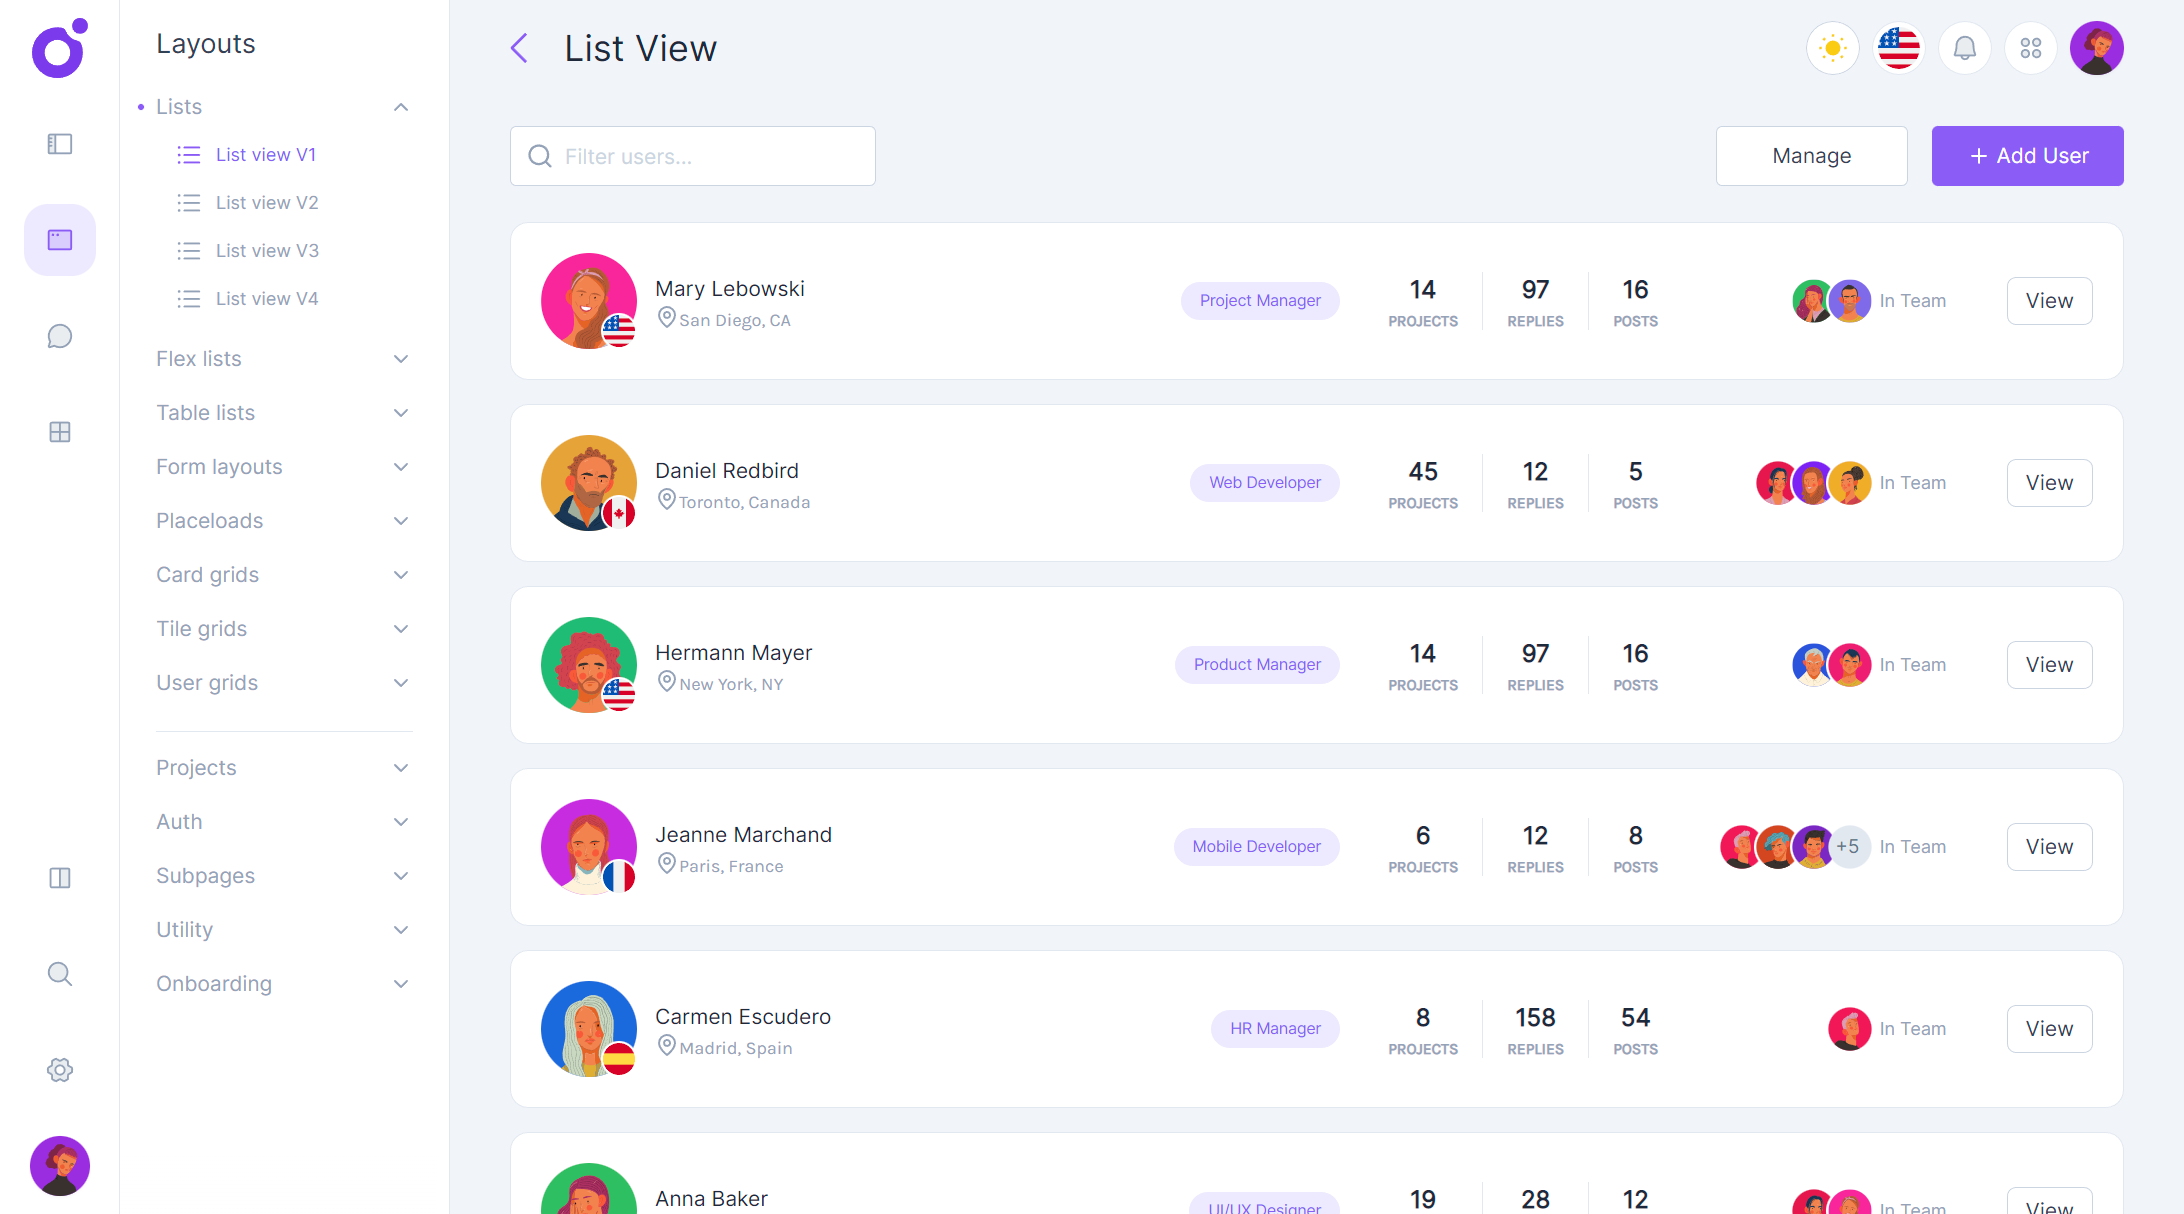Collapse the Lists section
The image size is (2184, 1214).
(401, 106)
